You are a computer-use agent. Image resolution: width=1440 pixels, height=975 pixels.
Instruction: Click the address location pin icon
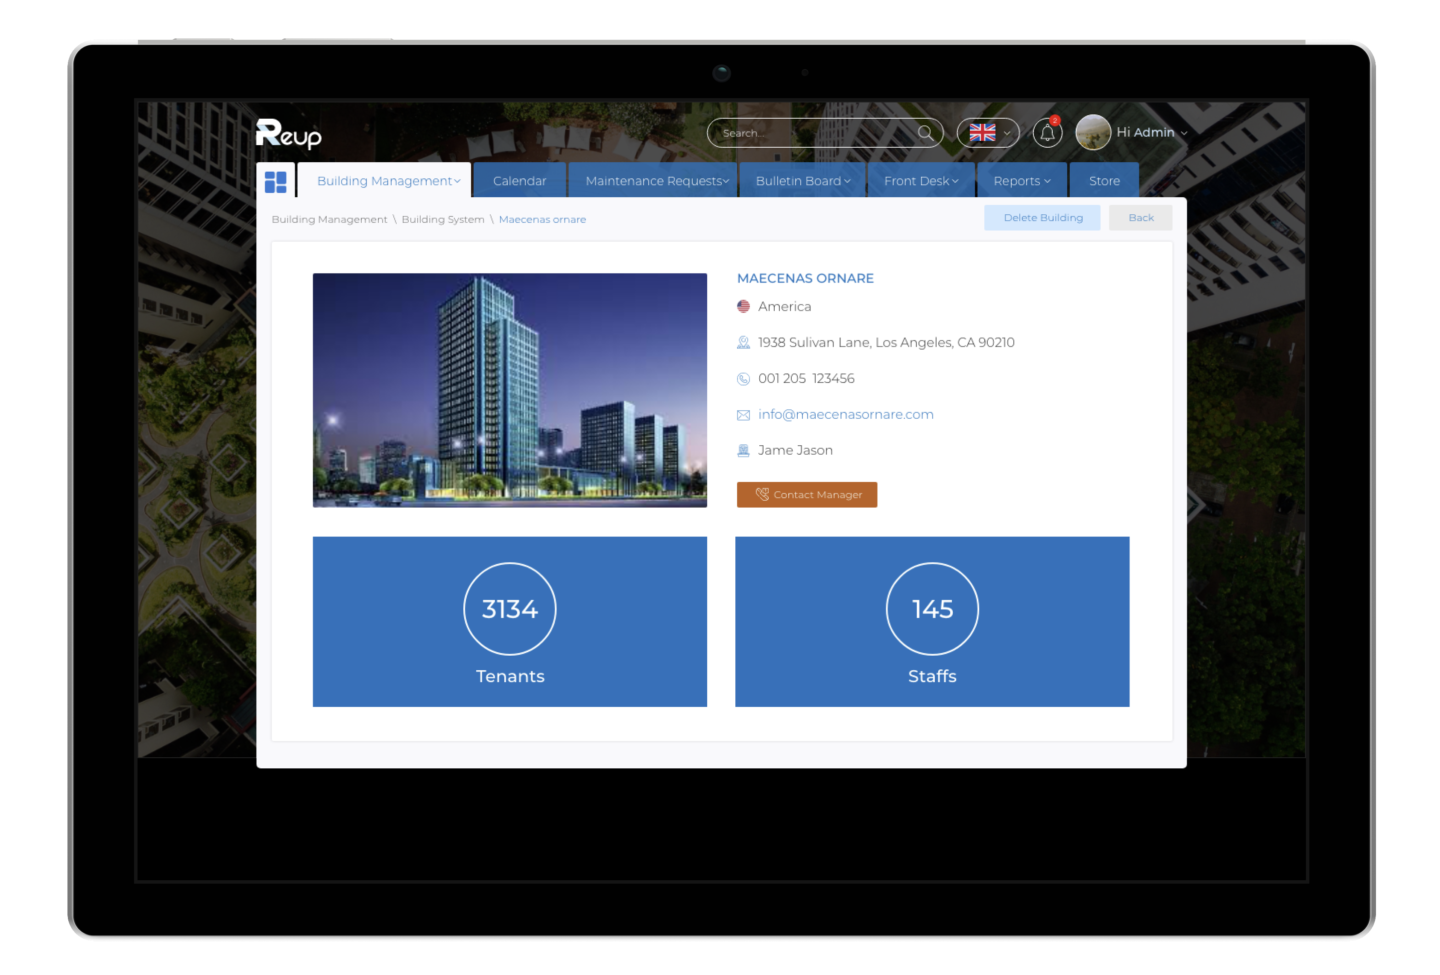pos(743,343)
